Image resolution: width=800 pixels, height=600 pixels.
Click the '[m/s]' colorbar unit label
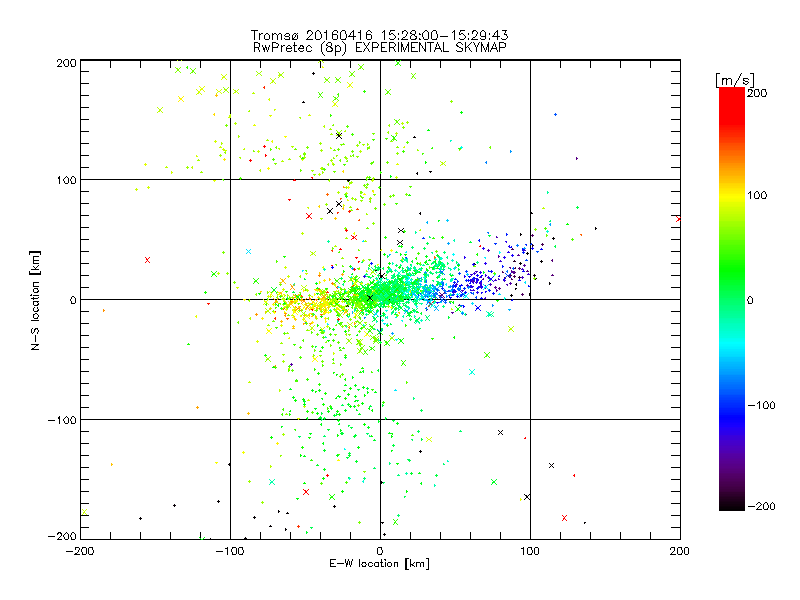tap(735, 80)
